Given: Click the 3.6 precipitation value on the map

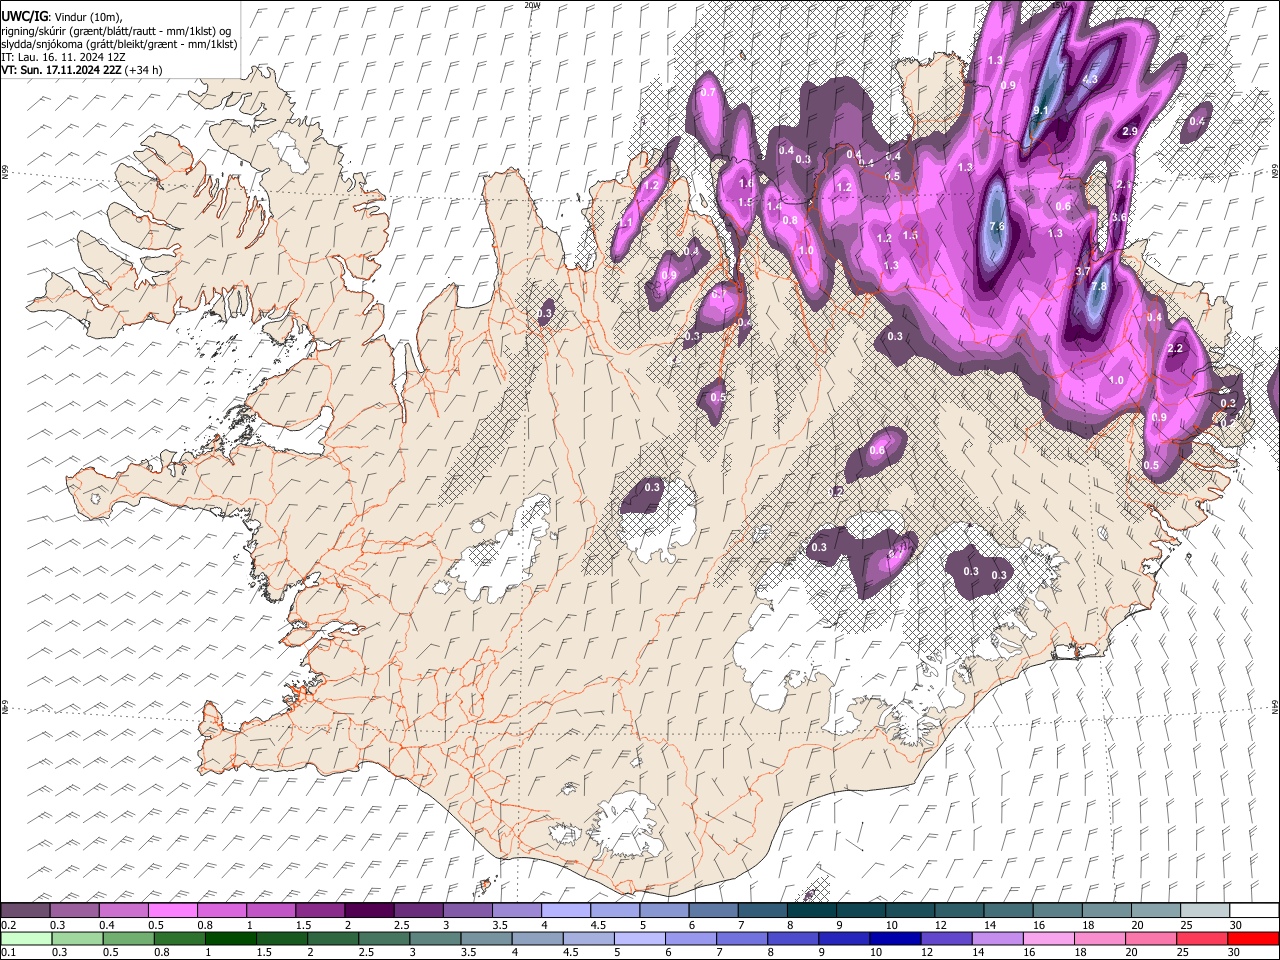Looking at the screenshot, I should 1119,217.
